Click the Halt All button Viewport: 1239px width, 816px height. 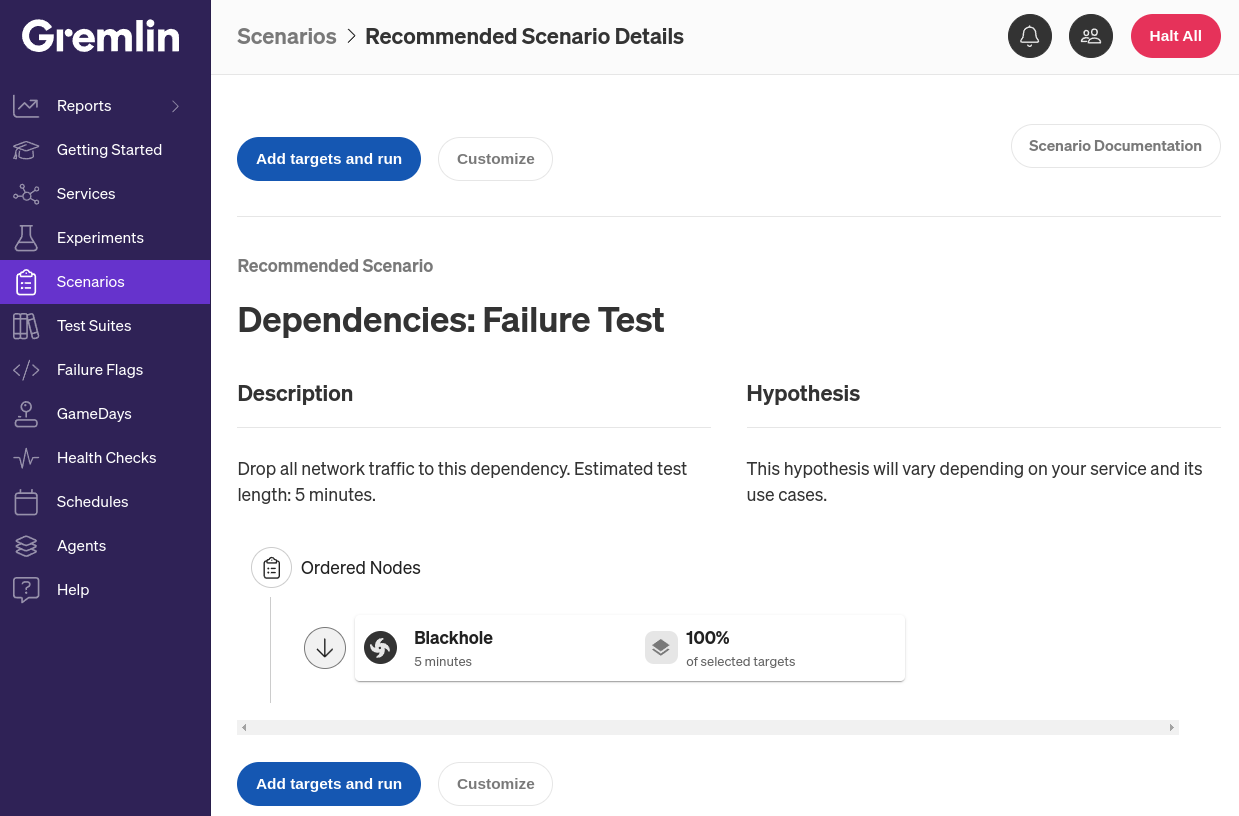[1175, 36]
